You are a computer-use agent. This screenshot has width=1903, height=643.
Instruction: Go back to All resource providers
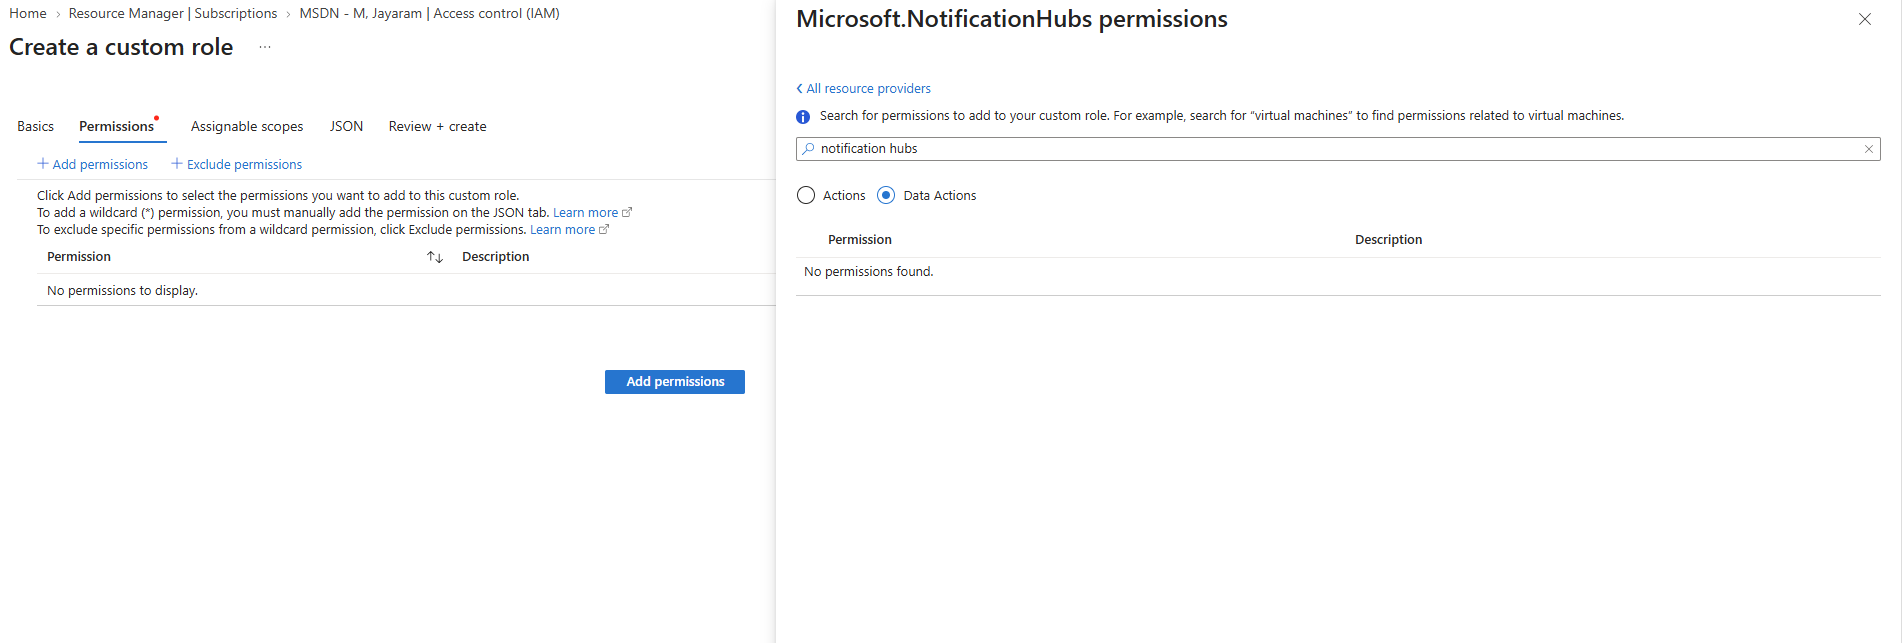[864, 89]
